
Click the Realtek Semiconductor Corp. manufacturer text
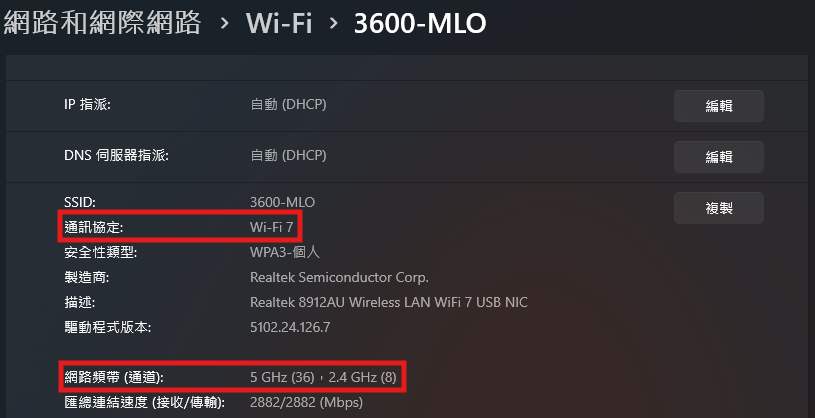(x=339, y=277)
